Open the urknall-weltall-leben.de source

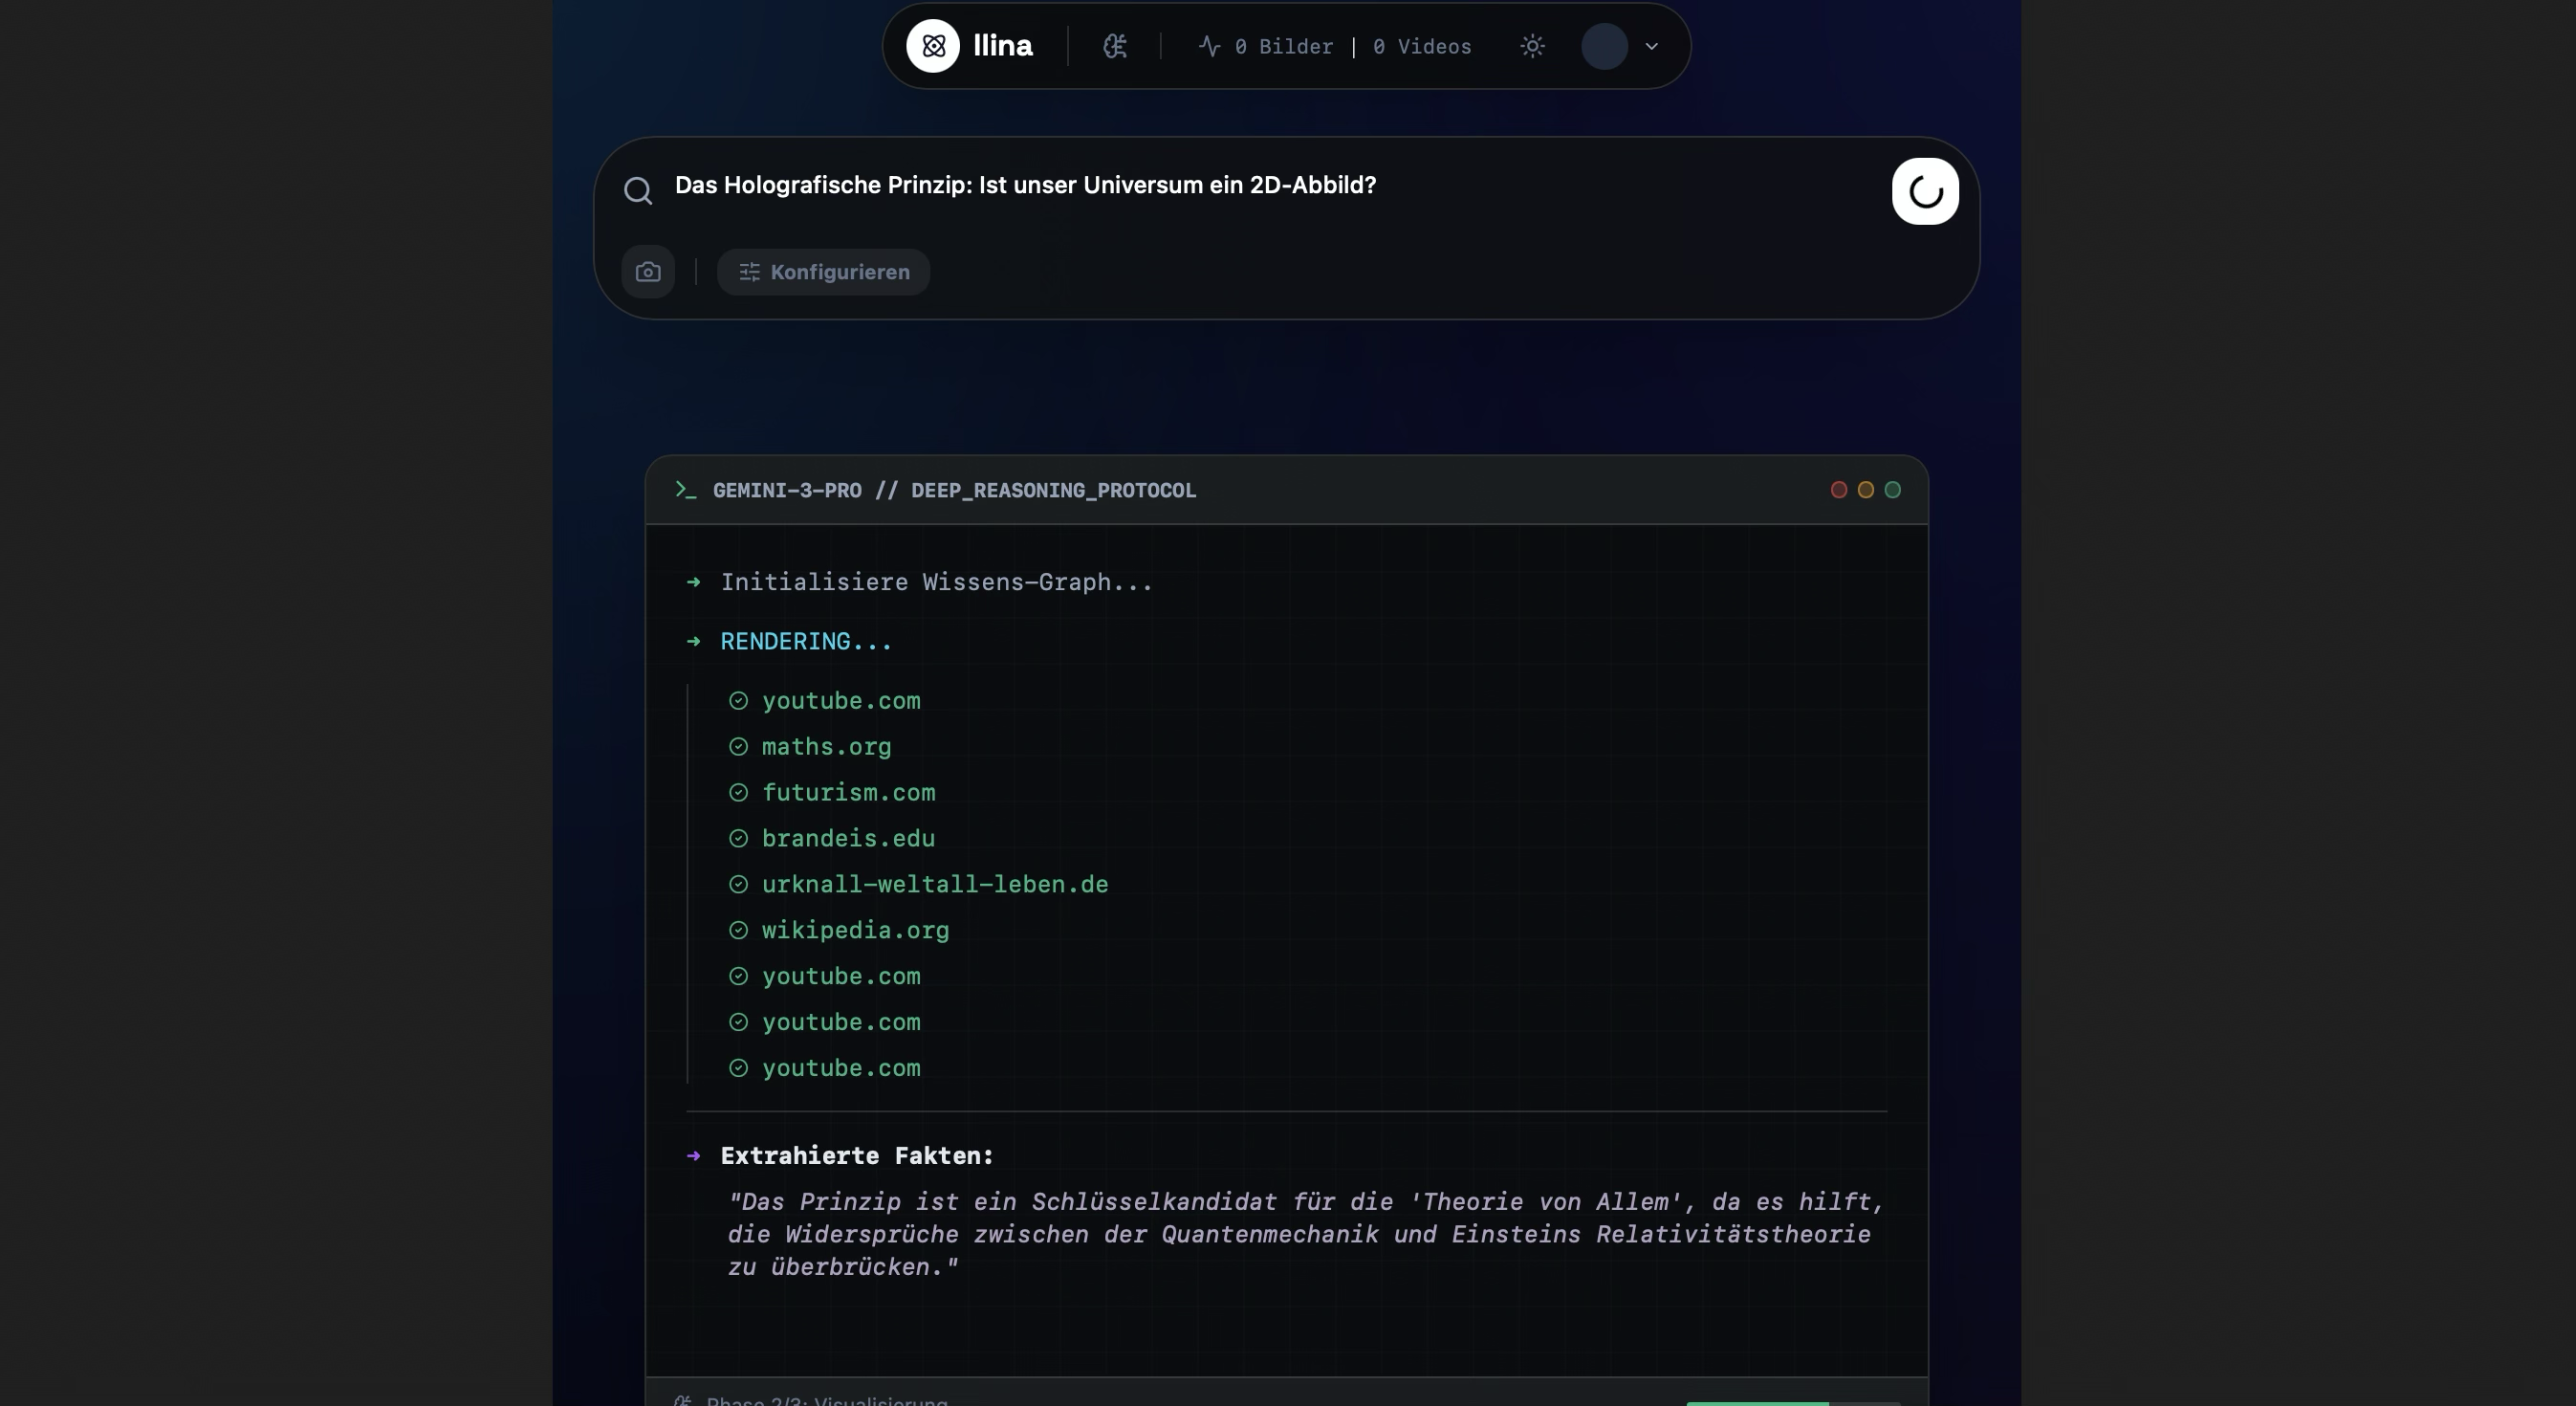click(934, 885)
